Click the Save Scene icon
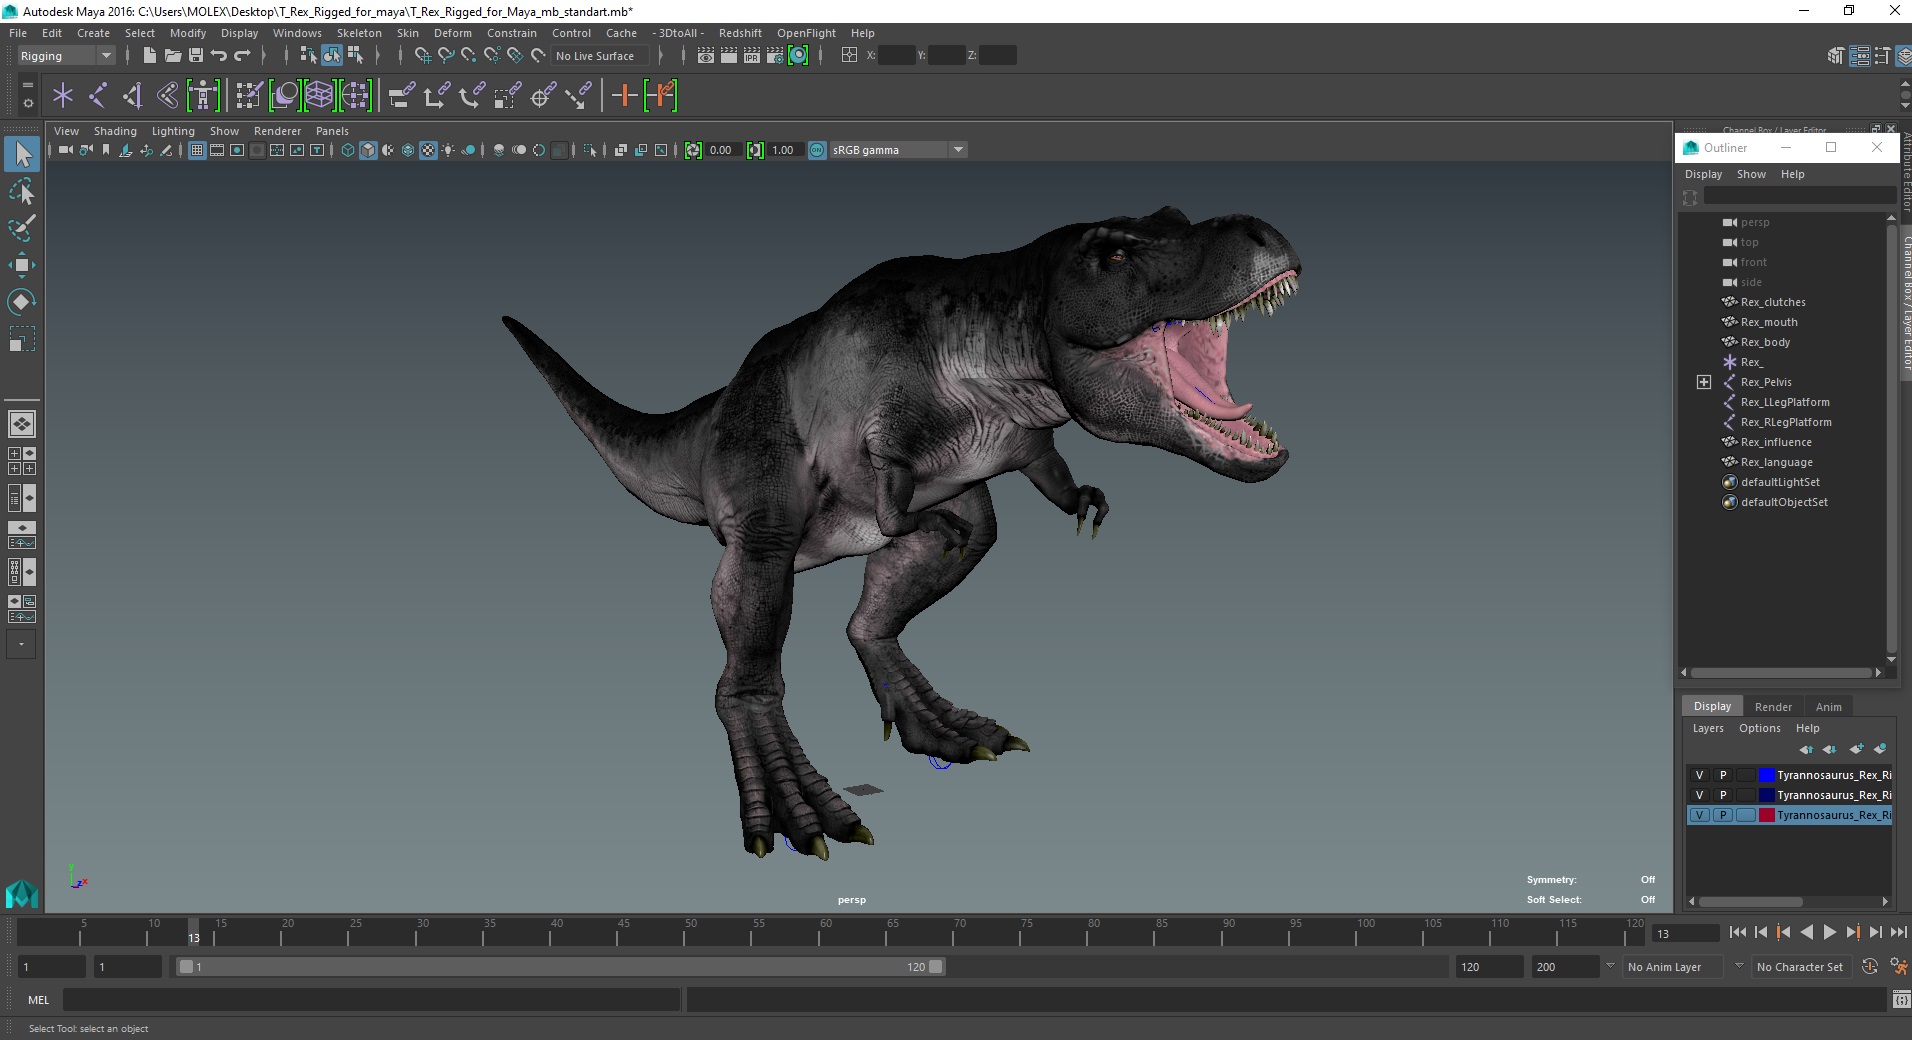This screenshot has height=1040, width=1912. pos(196,55)
